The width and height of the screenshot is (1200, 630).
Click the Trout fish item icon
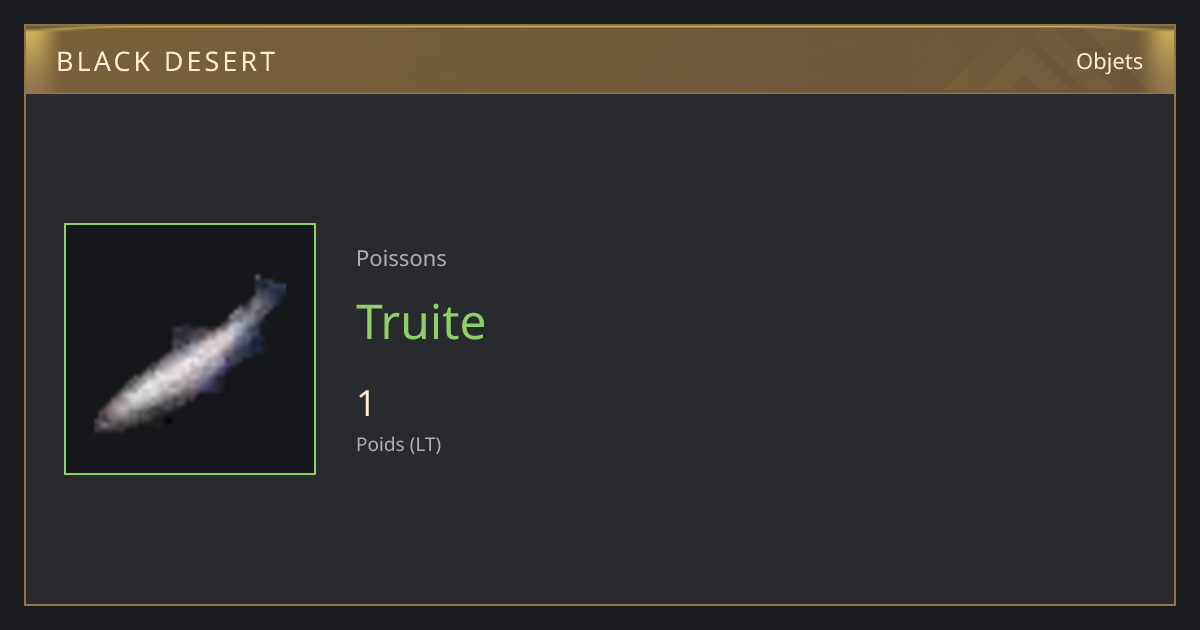(x=190, y=349)
